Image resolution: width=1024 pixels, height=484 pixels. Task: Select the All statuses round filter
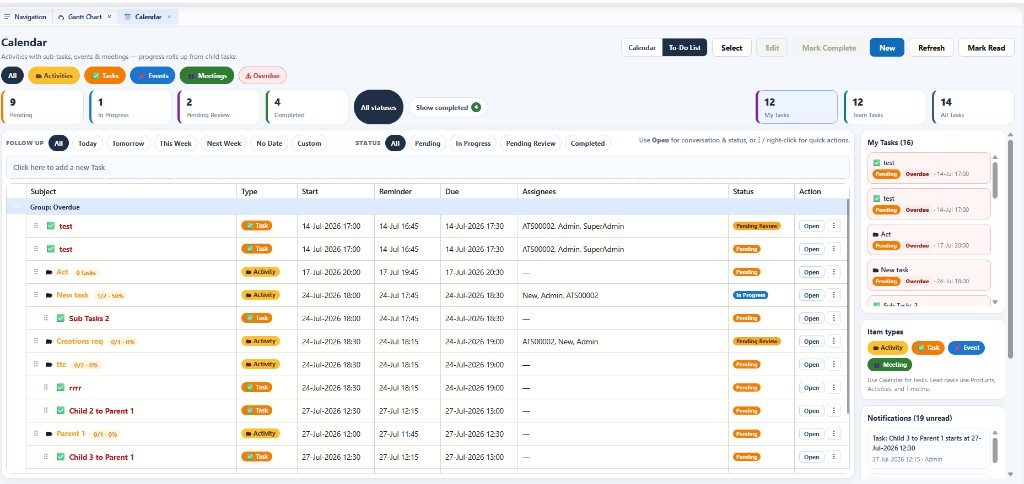coord(379,107)
